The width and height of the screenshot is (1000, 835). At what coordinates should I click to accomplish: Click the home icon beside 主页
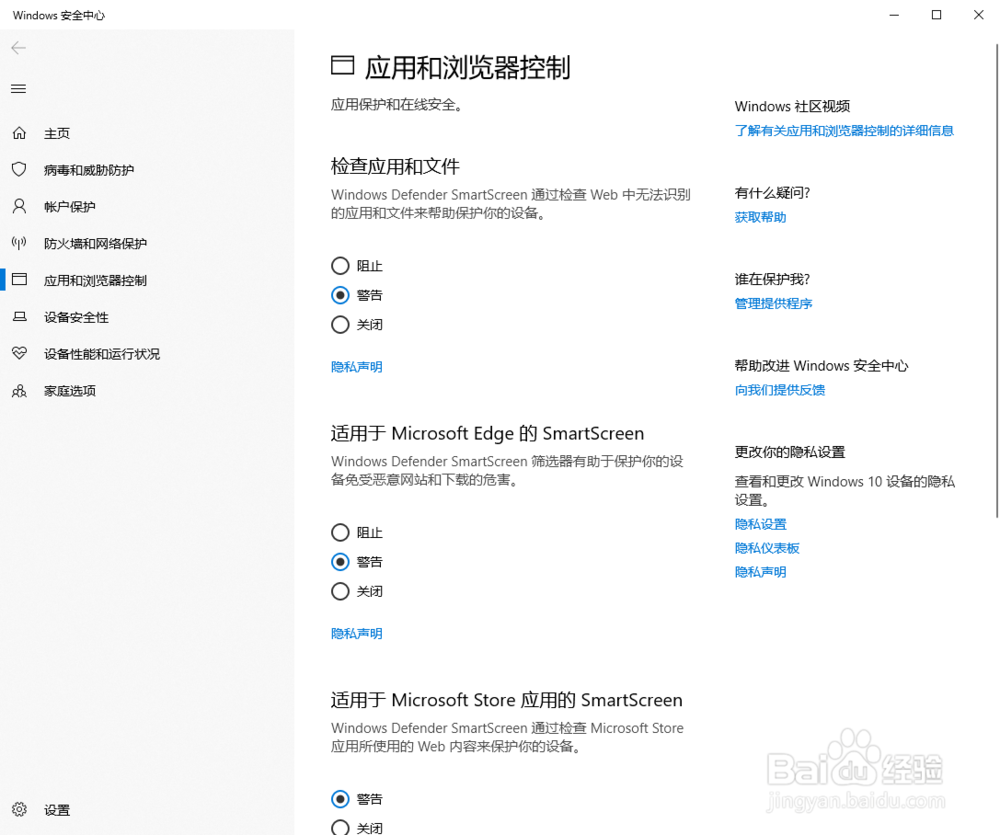[20, 133]
